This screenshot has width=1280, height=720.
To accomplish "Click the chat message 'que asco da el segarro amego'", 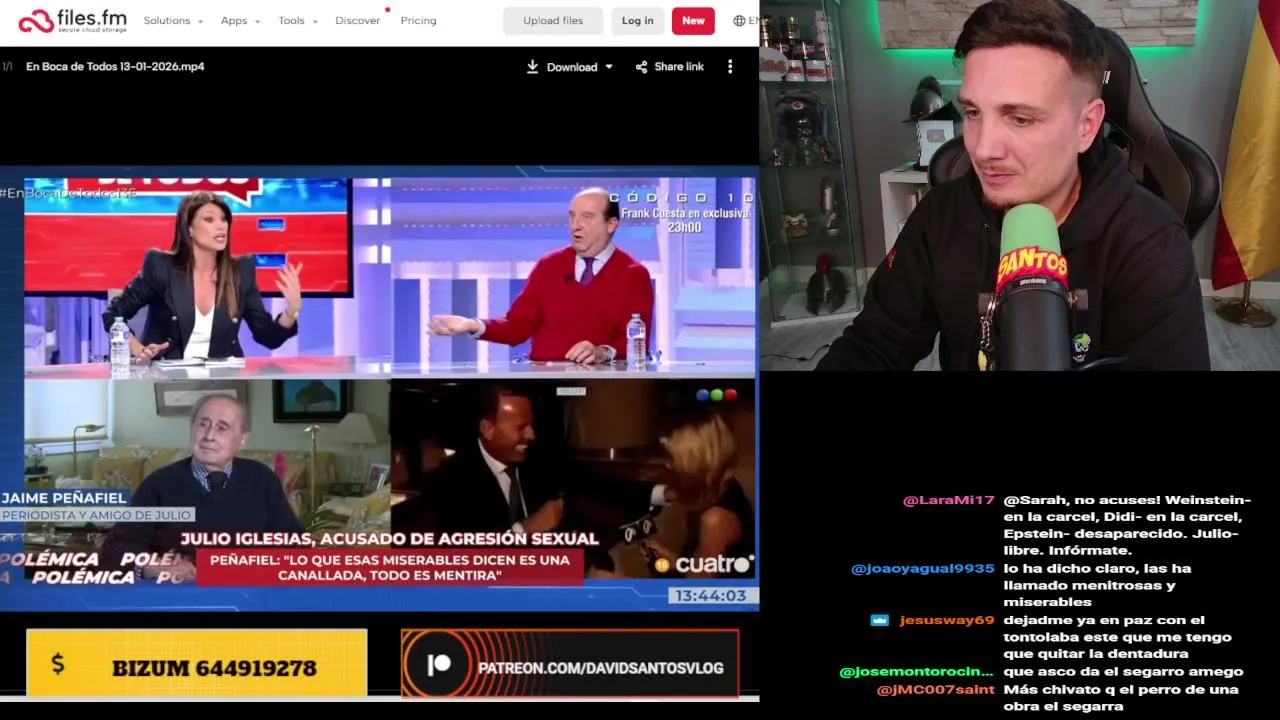I will click(1123, 672).
